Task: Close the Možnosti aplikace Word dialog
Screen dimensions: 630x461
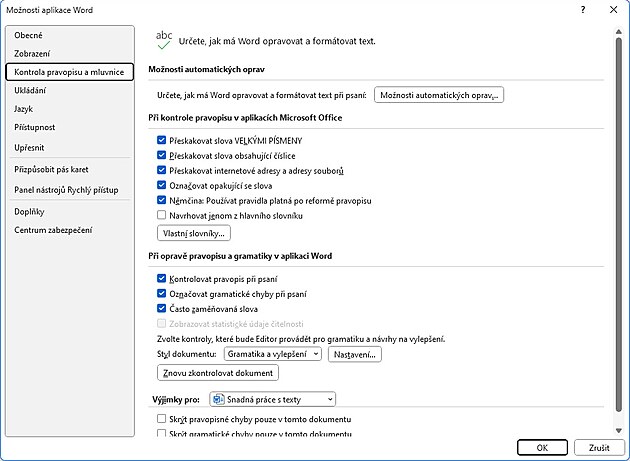Action: click(x=611, y=8)
